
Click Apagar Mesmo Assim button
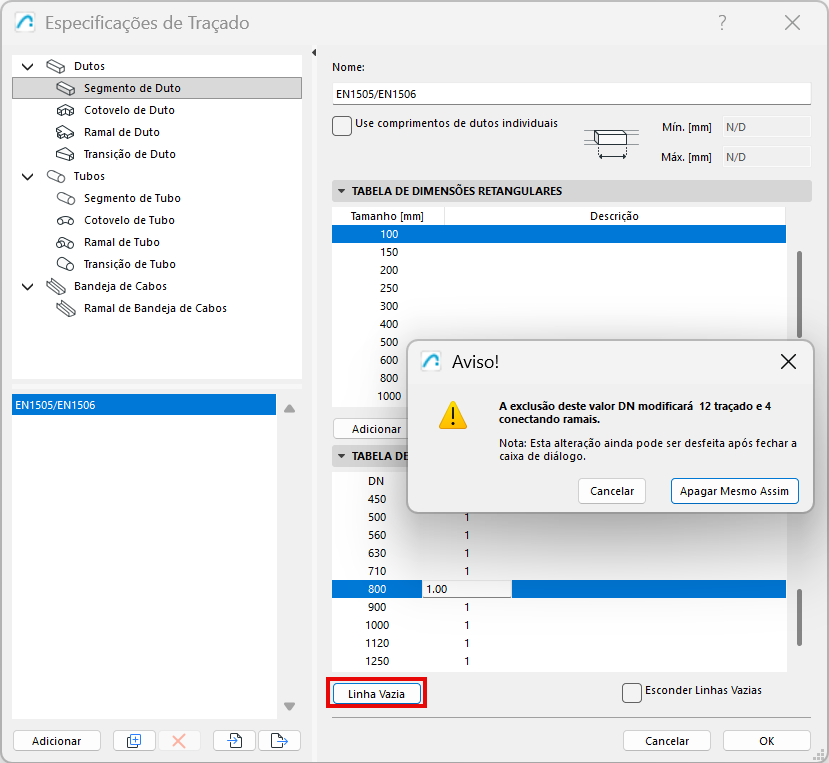tap(734, 491)
